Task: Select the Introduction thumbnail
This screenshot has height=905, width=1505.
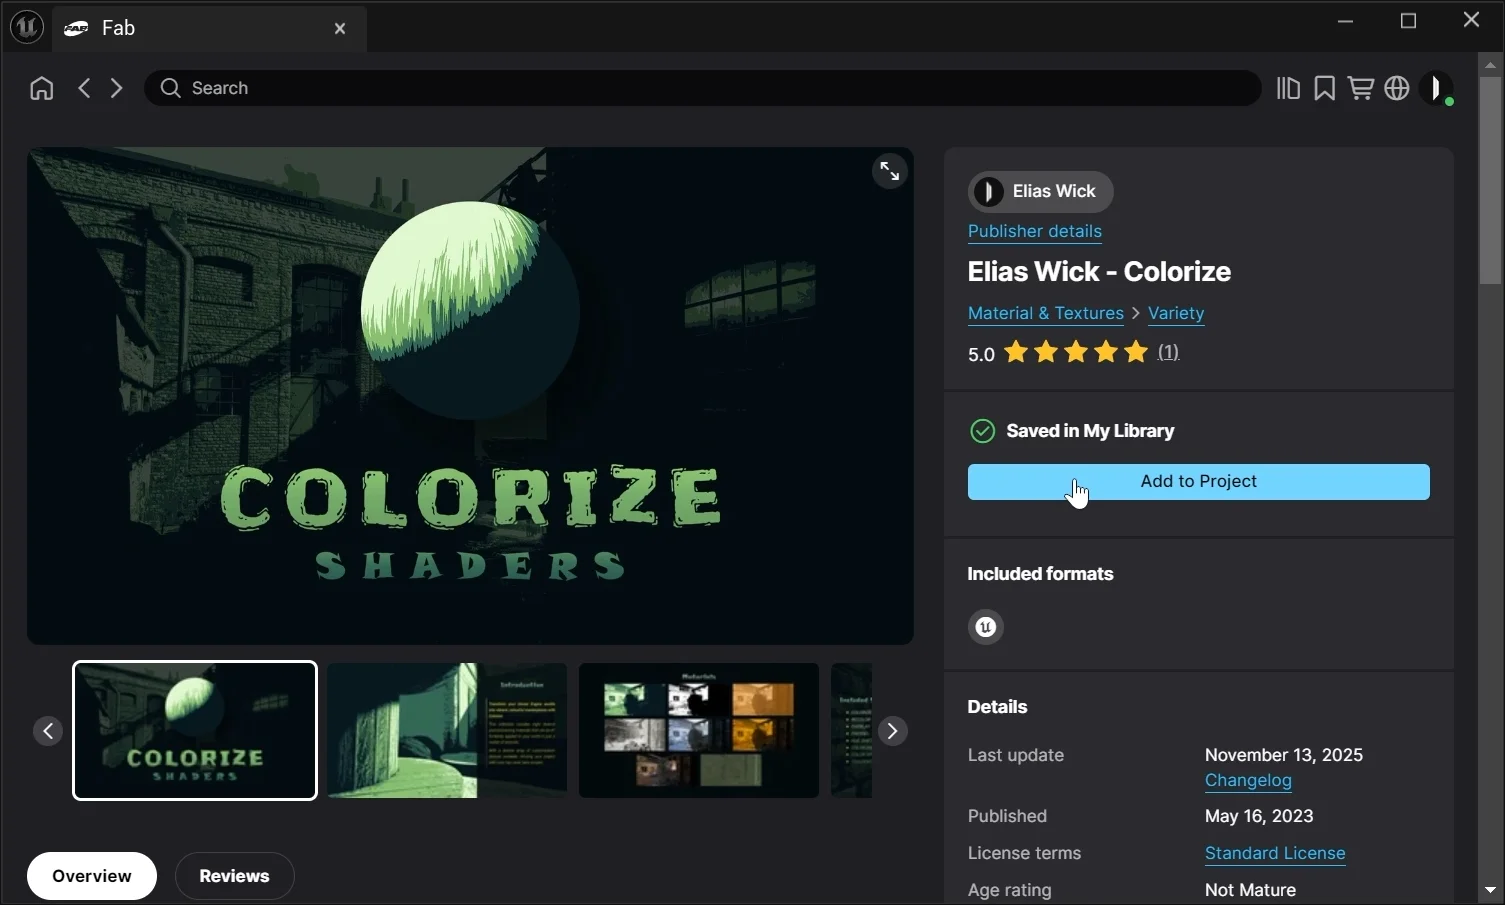Action: pyautogui.click(x=447, y=731)
